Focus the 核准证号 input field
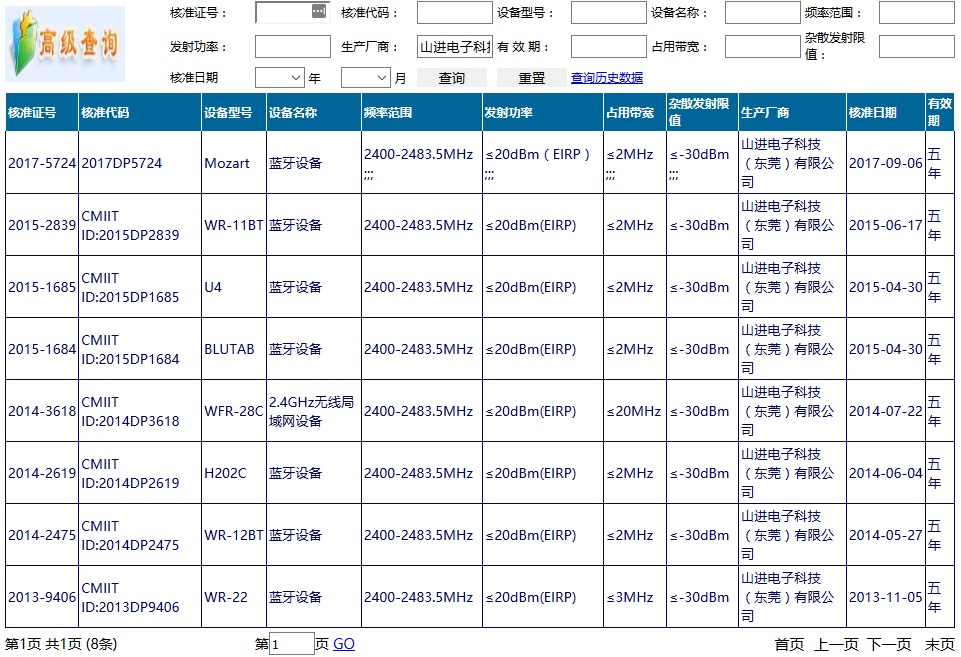This screenshot has height=657, width=961. pos(292,12)
